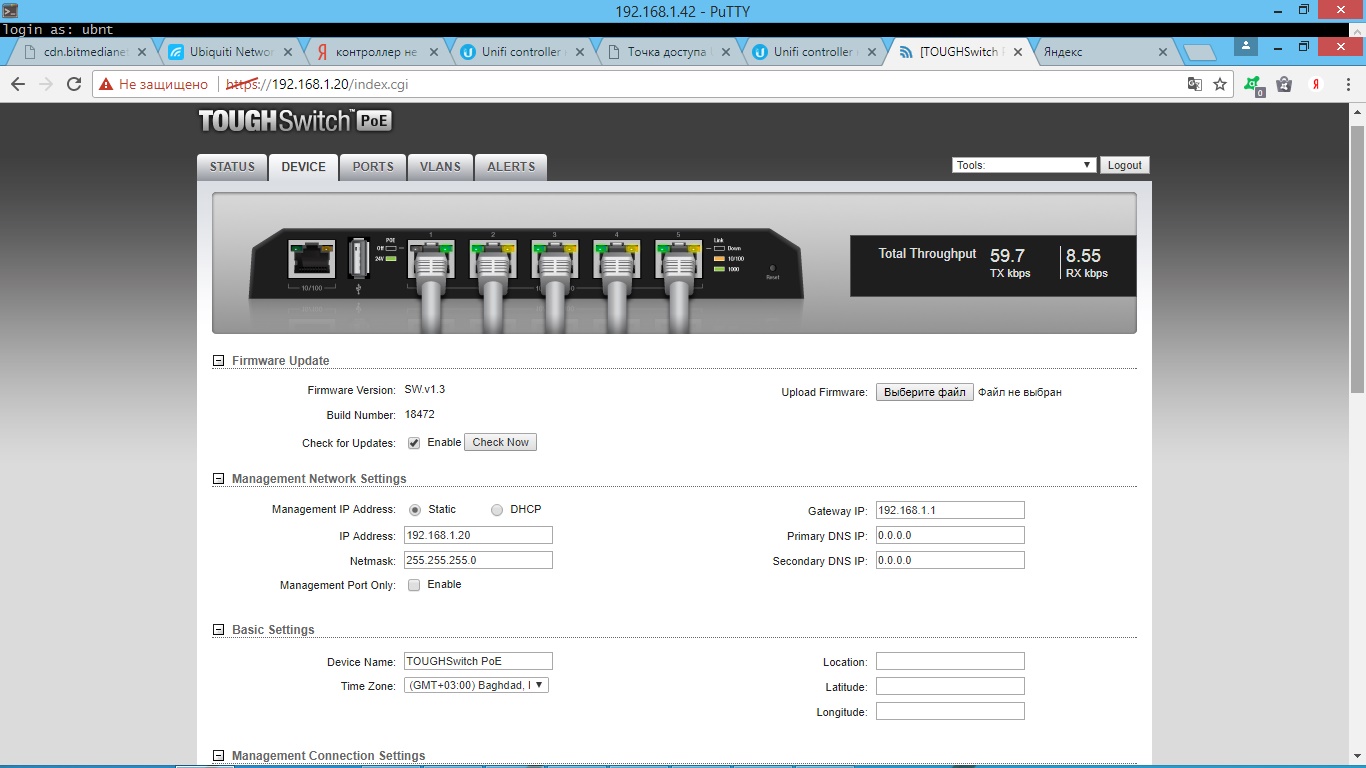Image resolution: width=1366 pixels, height=768 pixels.
Task: Close the Яндекс tab
Action: 1163,52
